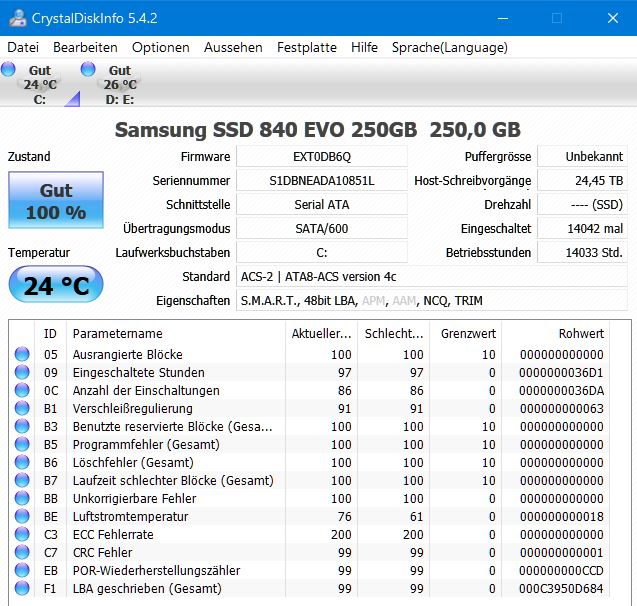Click status orb for Anzahl der Einschaltungen
This screenshot has width=637, height=606.
[x=22, y=390]
